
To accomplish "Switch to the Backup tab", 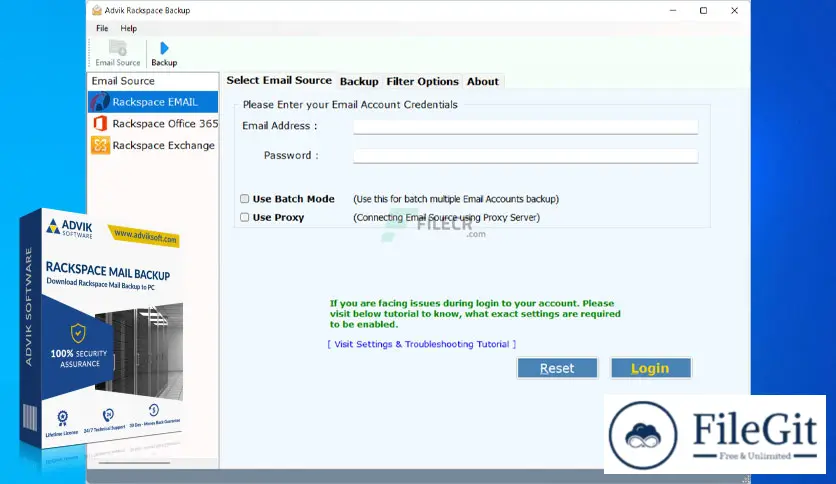I will pos(359,82).
